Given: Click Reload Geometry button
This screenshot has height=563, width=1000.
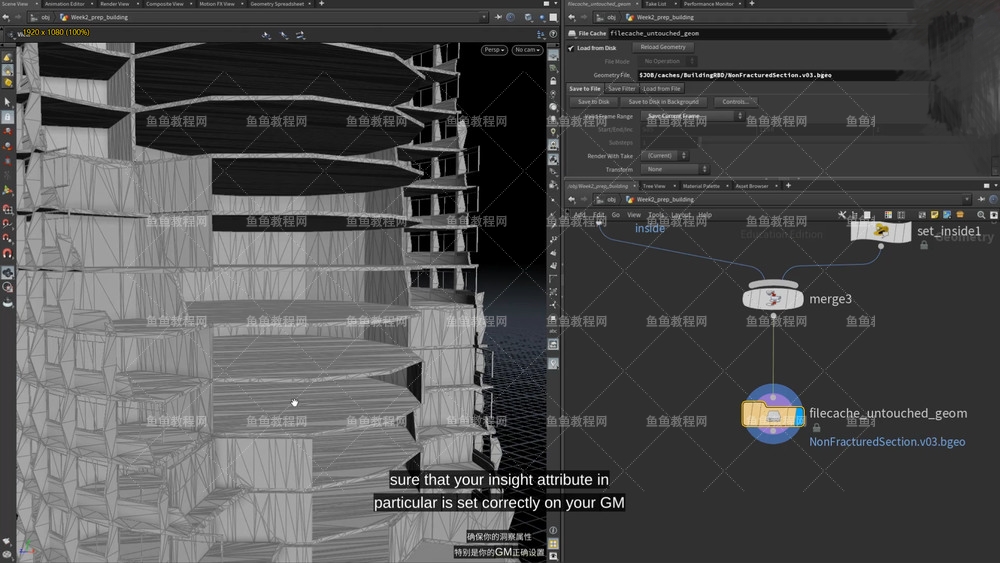Looking at the screenshot, I should [663, 47].
